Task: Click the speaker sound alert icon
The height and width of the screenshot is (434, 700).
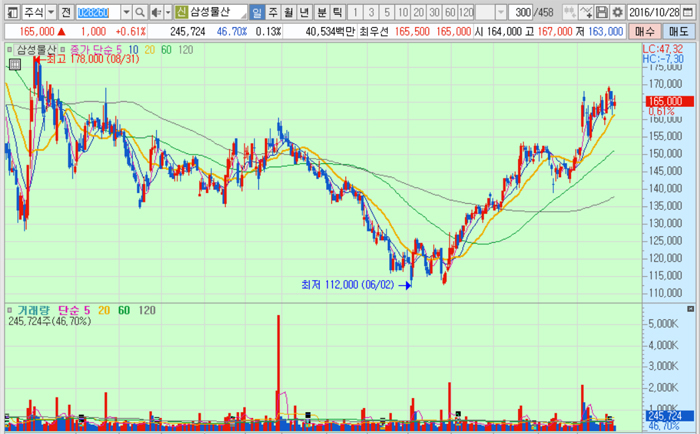Action: click(x=156, y=12)
